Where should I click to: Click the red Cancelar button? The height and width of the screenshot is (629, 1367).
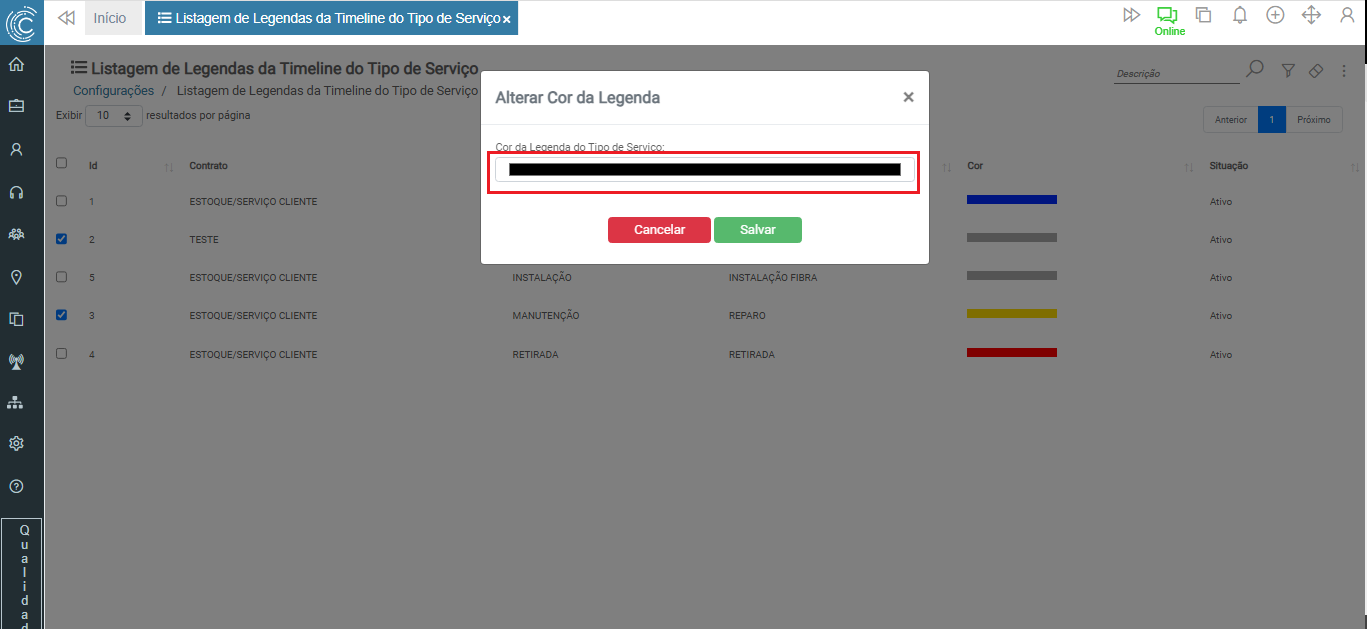tap(659, 230)
